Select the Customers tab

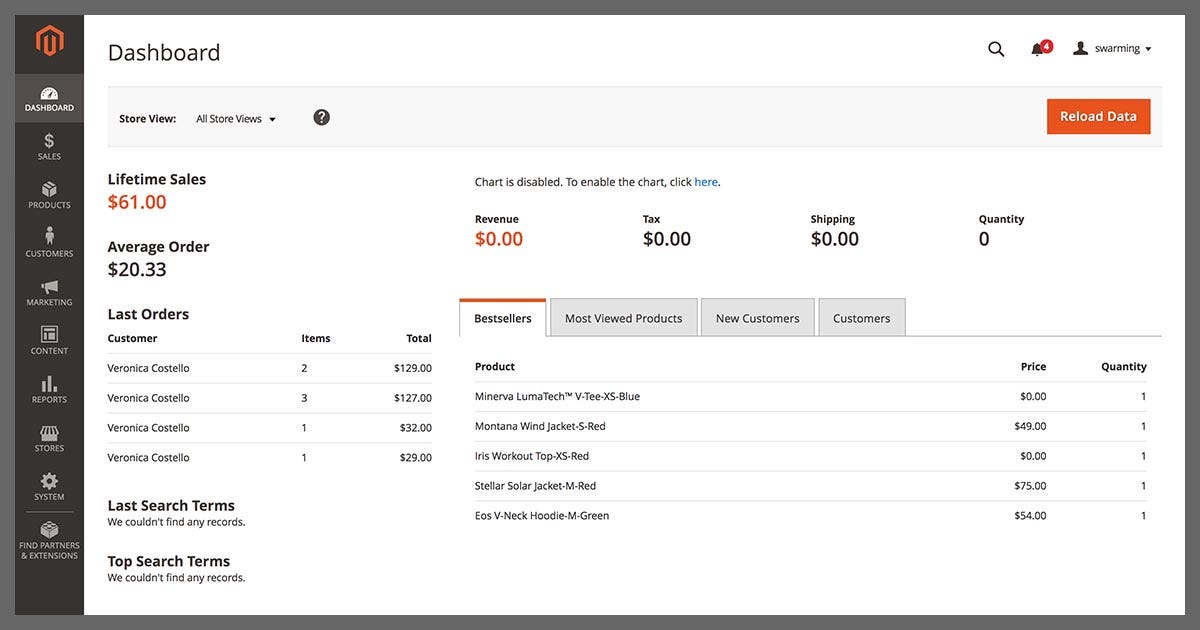pos(861,318)
